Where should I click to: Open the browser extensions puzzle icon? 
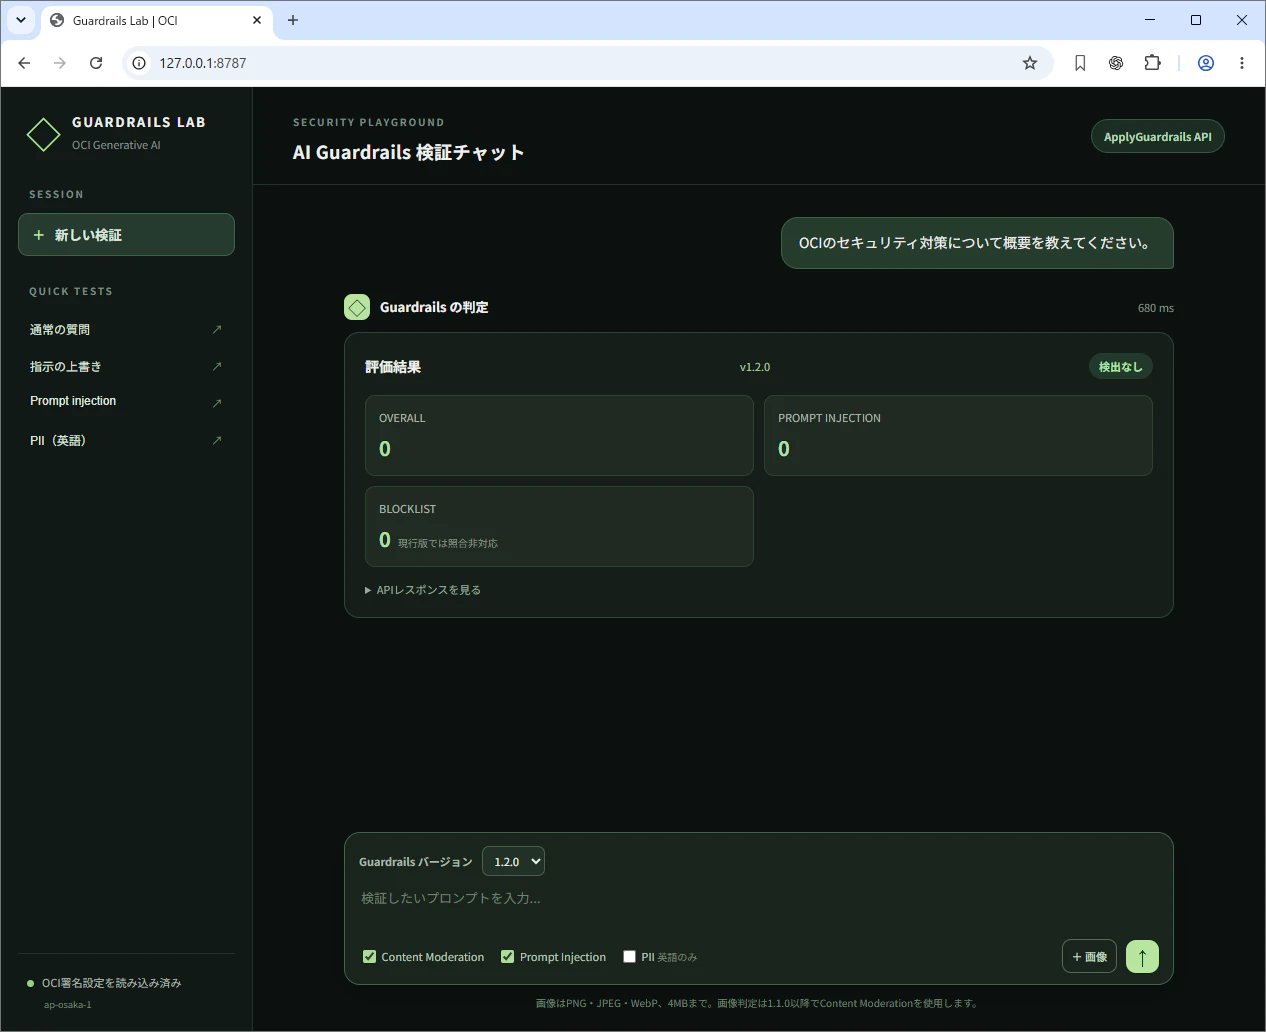click(1152, 63)
